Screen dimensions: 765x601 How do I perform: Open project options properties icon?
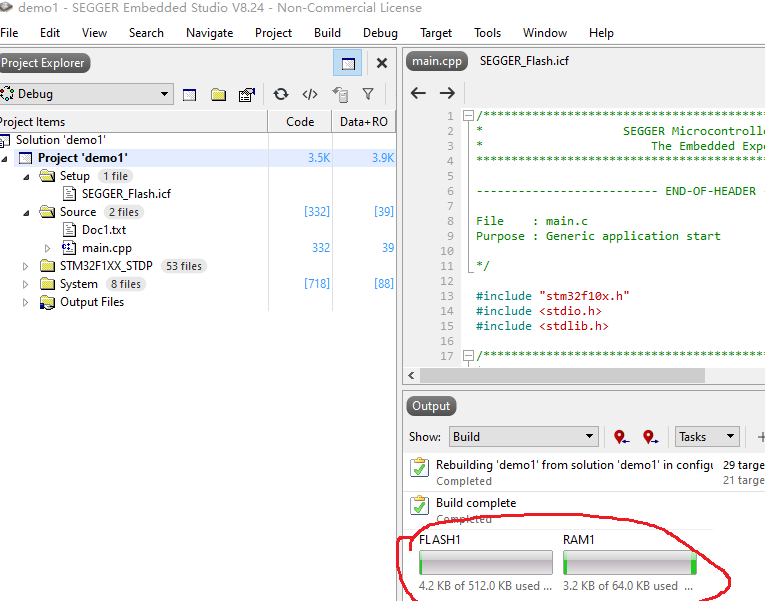(247, 95)
